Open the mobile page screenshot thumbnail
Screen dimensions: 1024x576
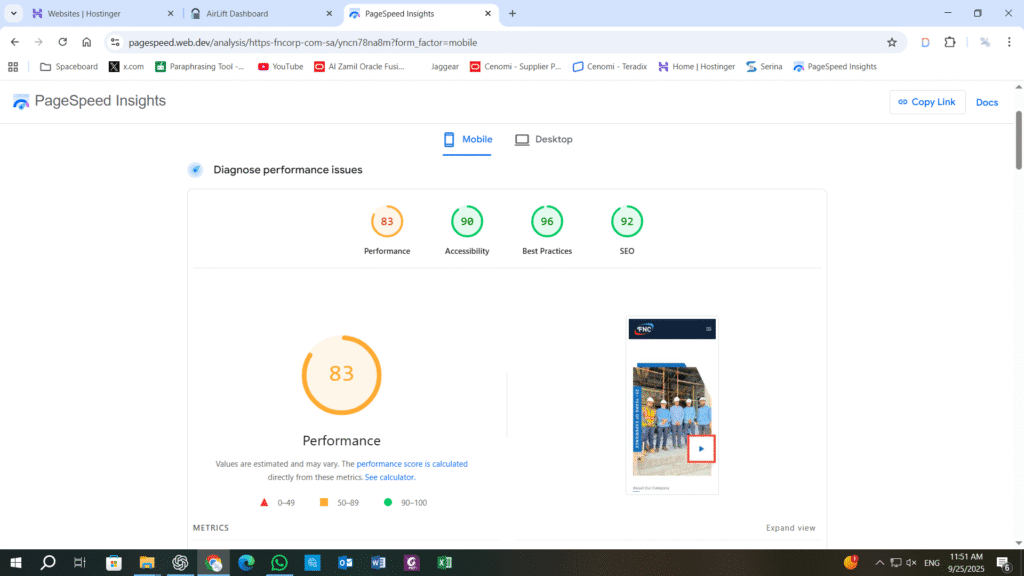point(672,406)
